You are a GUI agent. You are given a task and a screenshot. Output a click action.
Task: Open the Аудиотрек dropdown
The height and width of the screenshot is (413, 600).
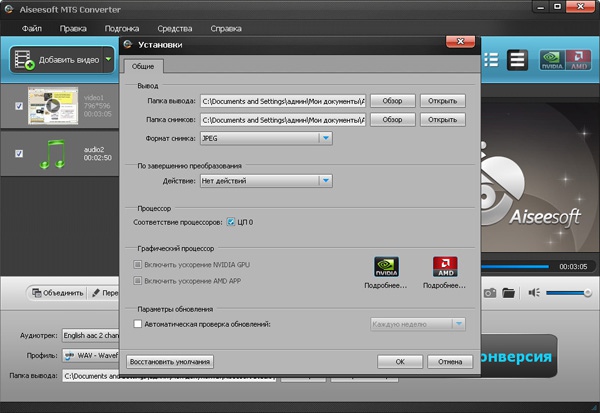pos(91,335)
